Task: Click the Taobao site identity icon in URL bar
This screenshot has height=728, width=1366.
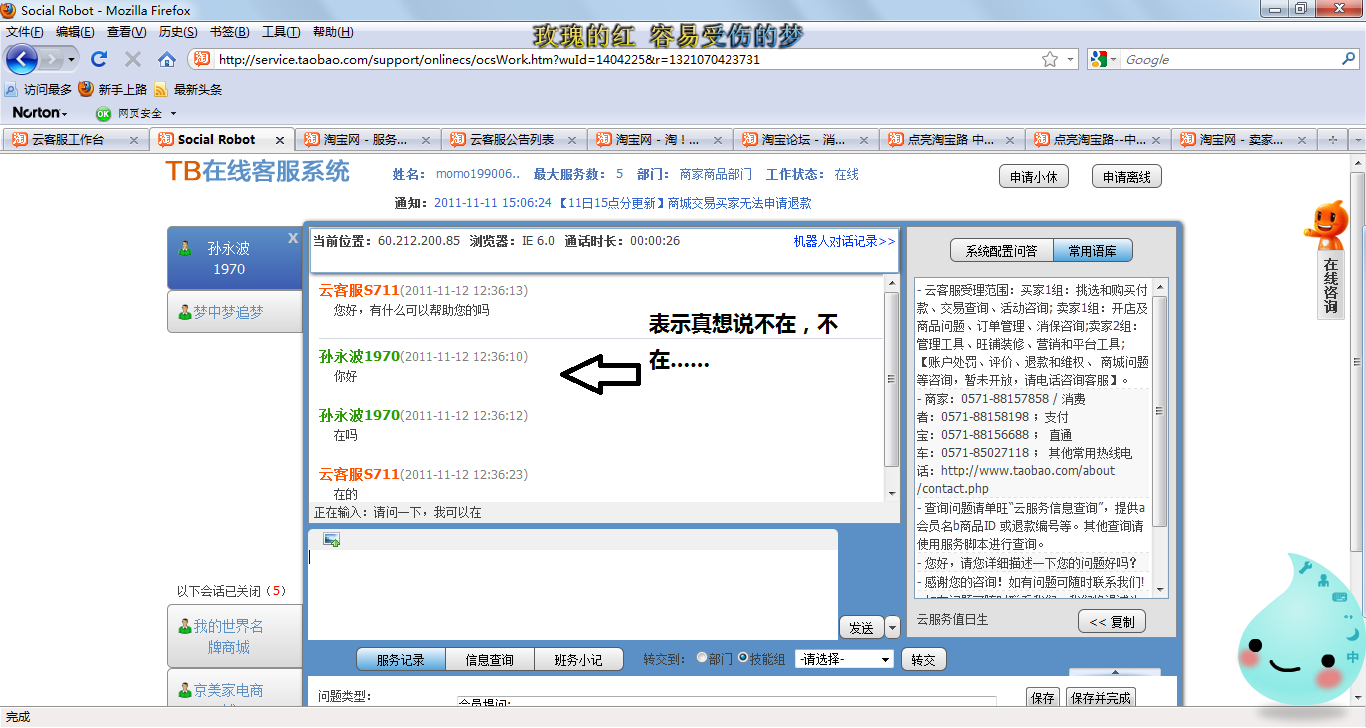Action: click(x=201, y=59)
